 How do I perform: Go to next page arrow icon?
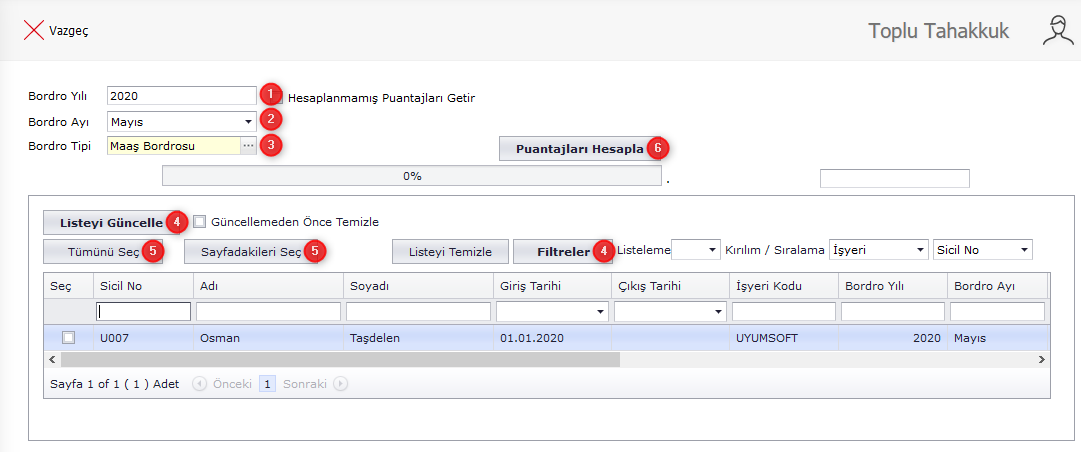coord(341,383)
